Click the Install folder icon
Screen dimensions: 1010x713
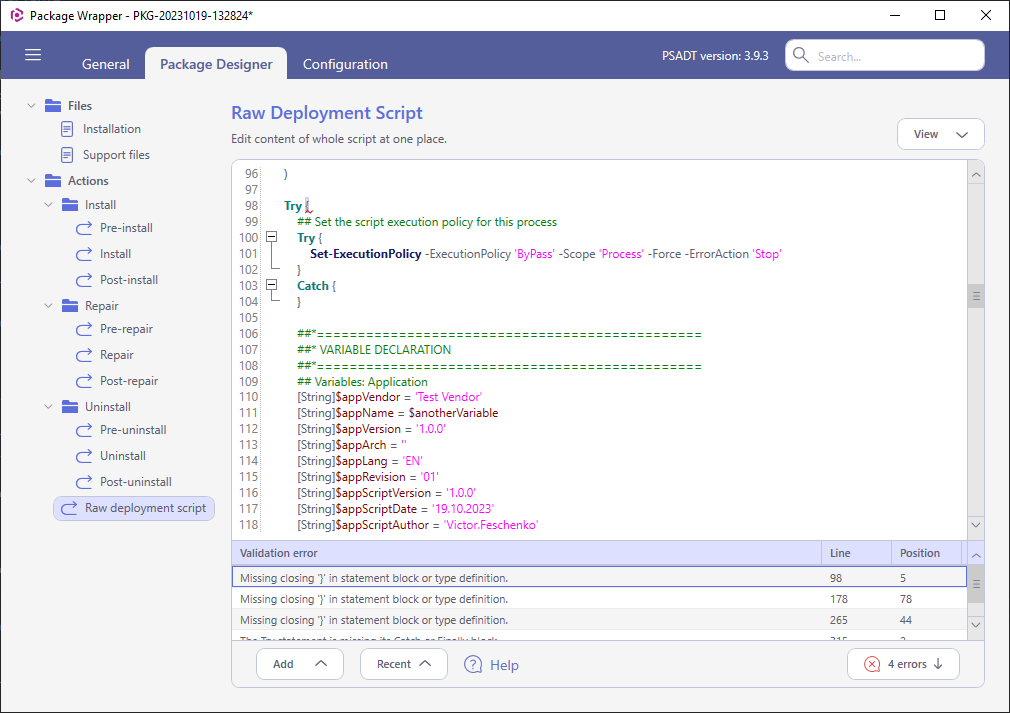(x=70, y=205)
